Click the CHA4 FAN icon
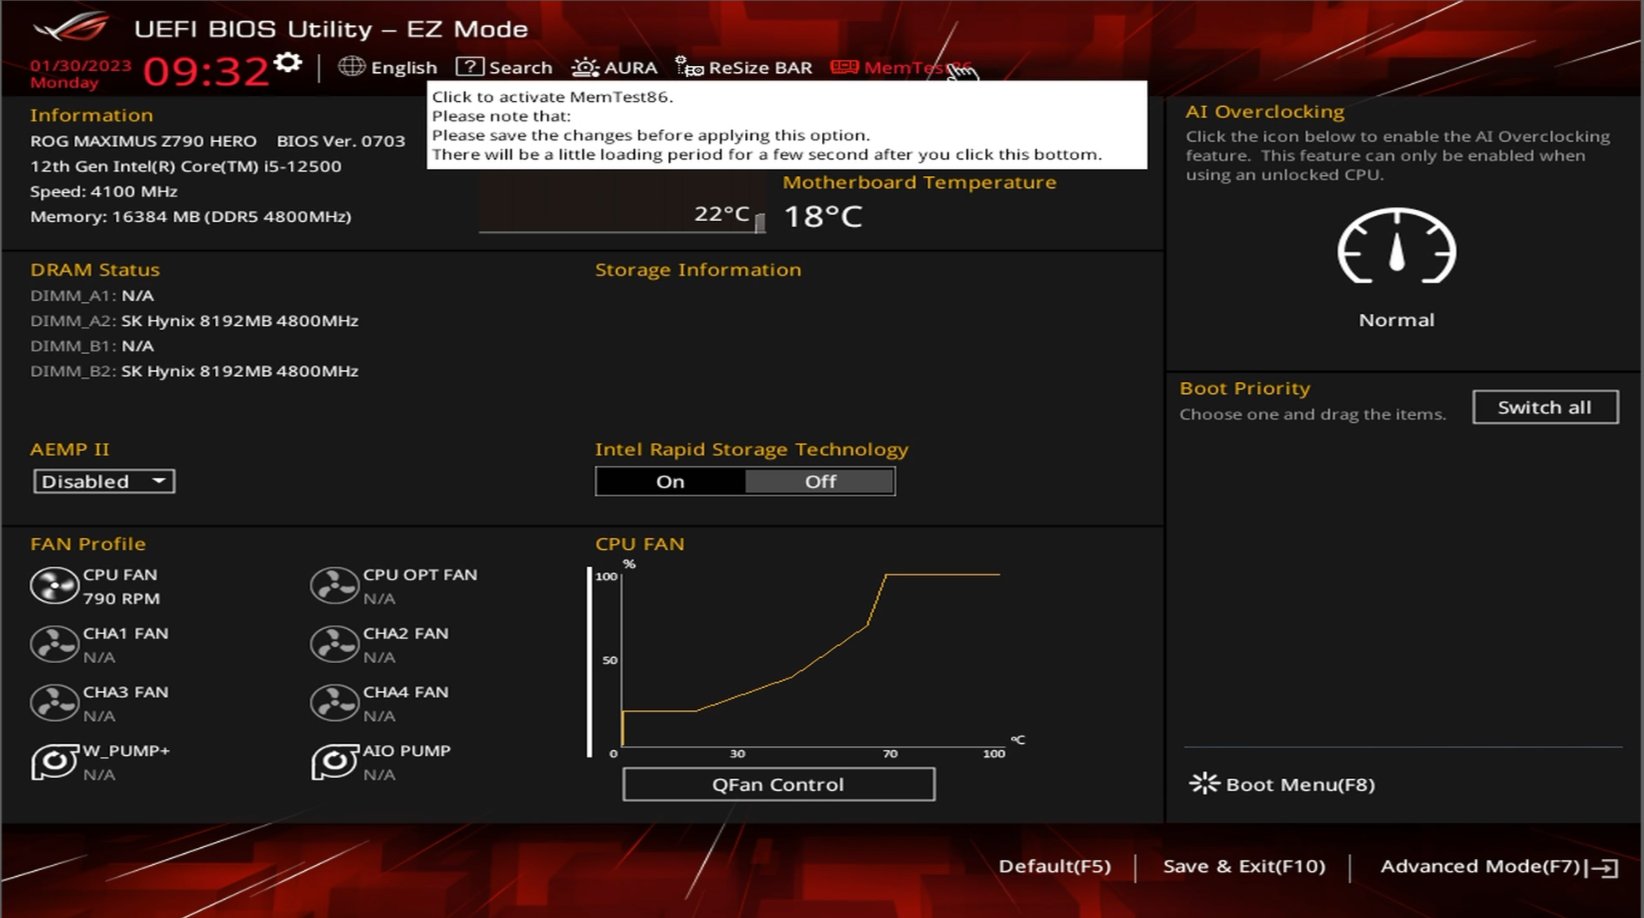 pos(334,703)
